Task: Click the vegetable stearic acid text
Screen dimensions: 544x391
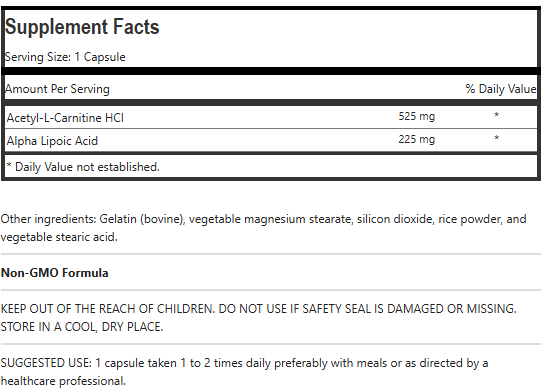Action: point(59,237)
